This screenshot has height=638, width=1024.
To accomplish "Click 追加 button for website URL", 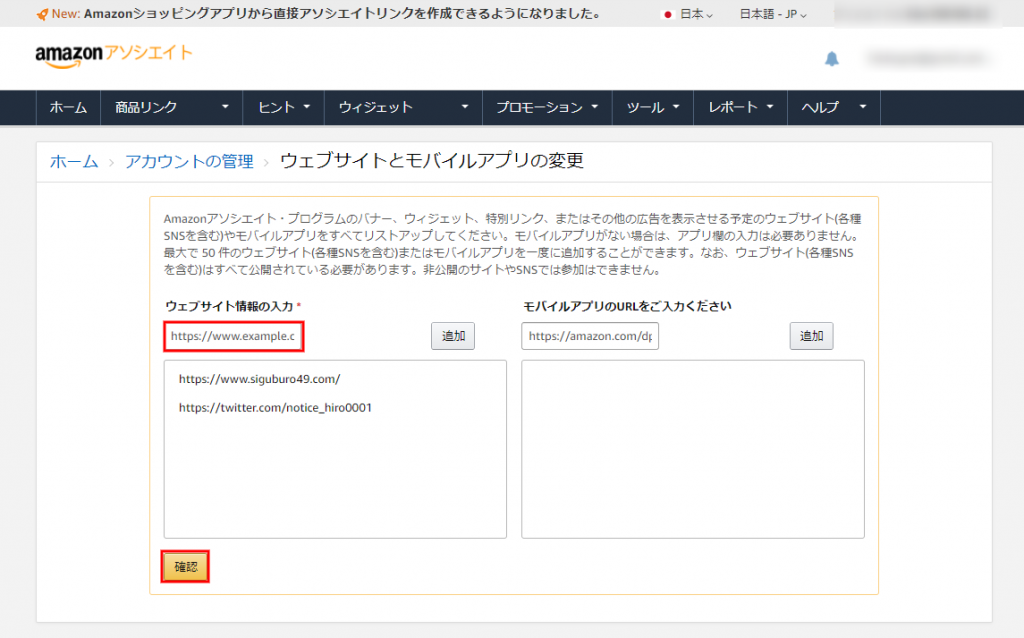I will 453,336.
